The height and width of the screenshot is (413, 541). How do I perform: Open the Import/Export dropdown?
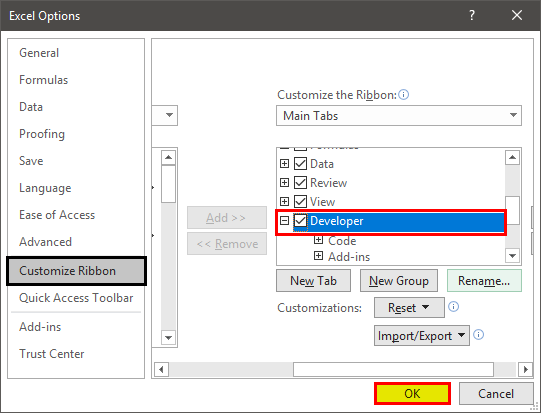coord(422,335)
